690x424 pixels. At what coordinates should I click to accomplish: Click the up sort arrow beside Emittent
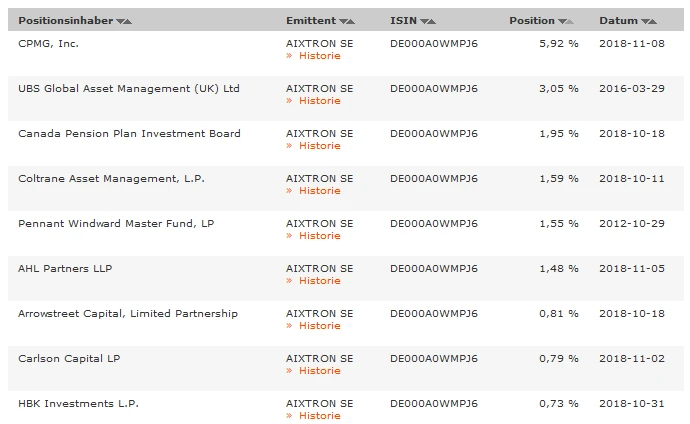[x=351, y=21]
